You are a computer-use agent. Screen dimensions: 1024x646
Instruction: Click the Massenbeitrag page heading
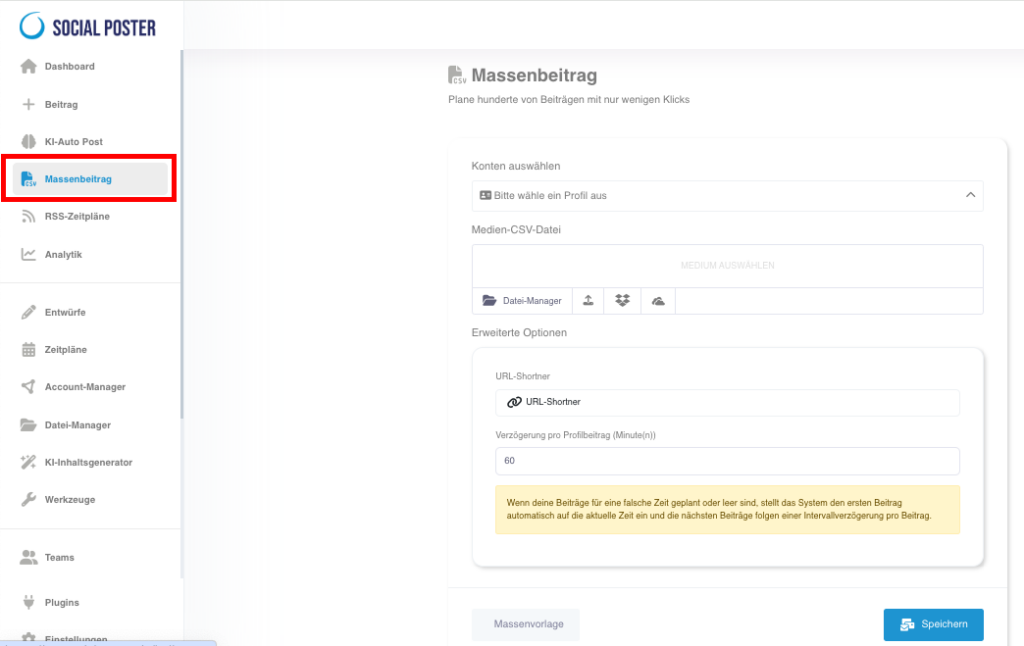click(x=534, y=76)
